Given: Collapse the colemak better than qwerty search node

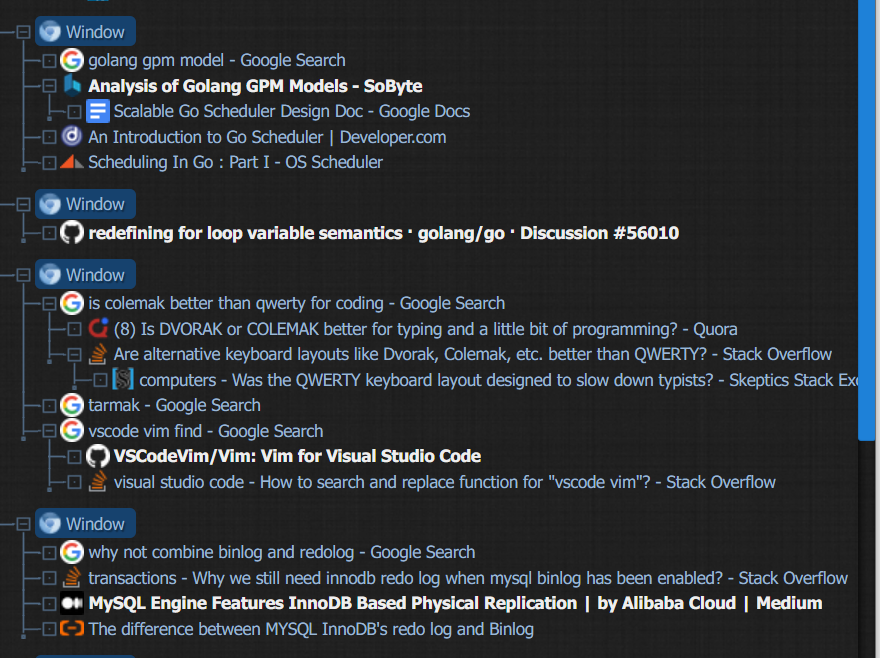Looking at the screenshot, I should 49,303.
